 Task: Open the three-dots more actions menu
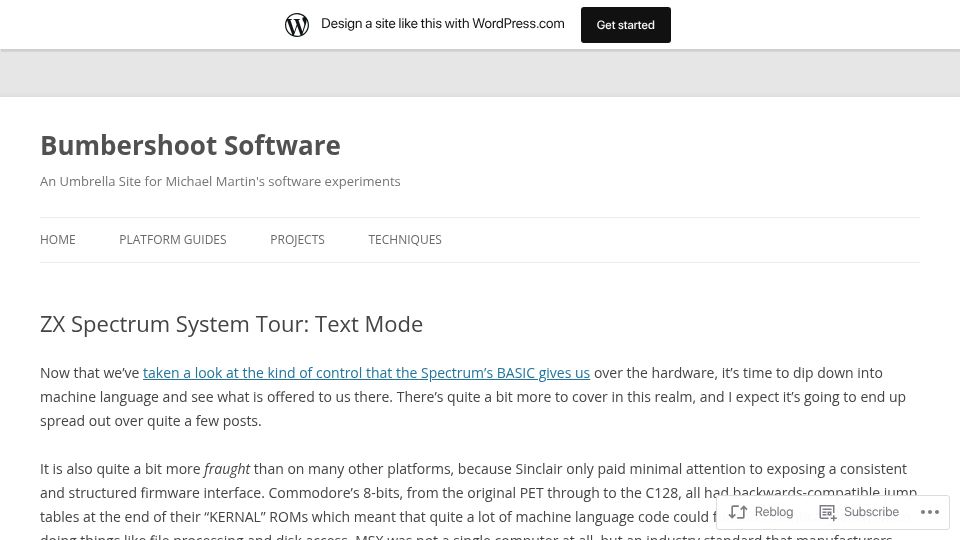tap(929, 512)
